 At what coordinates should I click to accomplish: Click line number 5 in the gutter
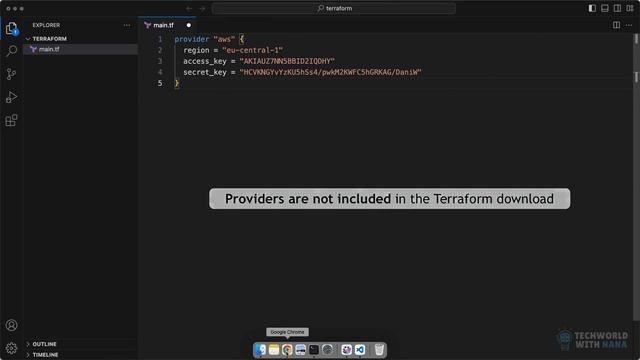click(x=160, y=83)
